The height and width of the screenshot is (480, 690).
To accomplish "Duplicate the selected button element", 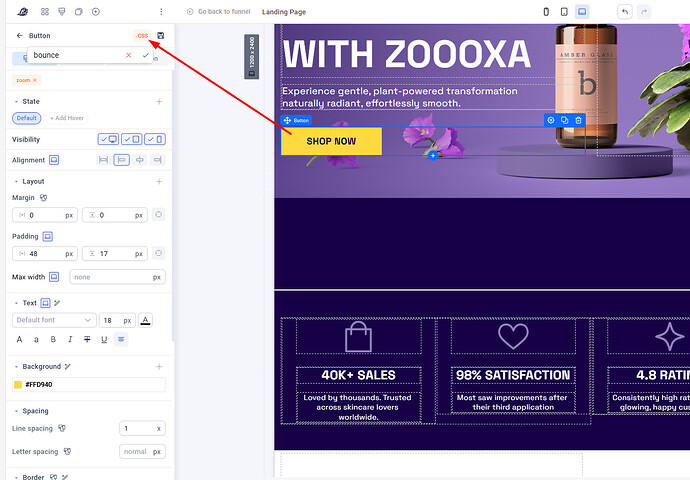I will (564, 120).
